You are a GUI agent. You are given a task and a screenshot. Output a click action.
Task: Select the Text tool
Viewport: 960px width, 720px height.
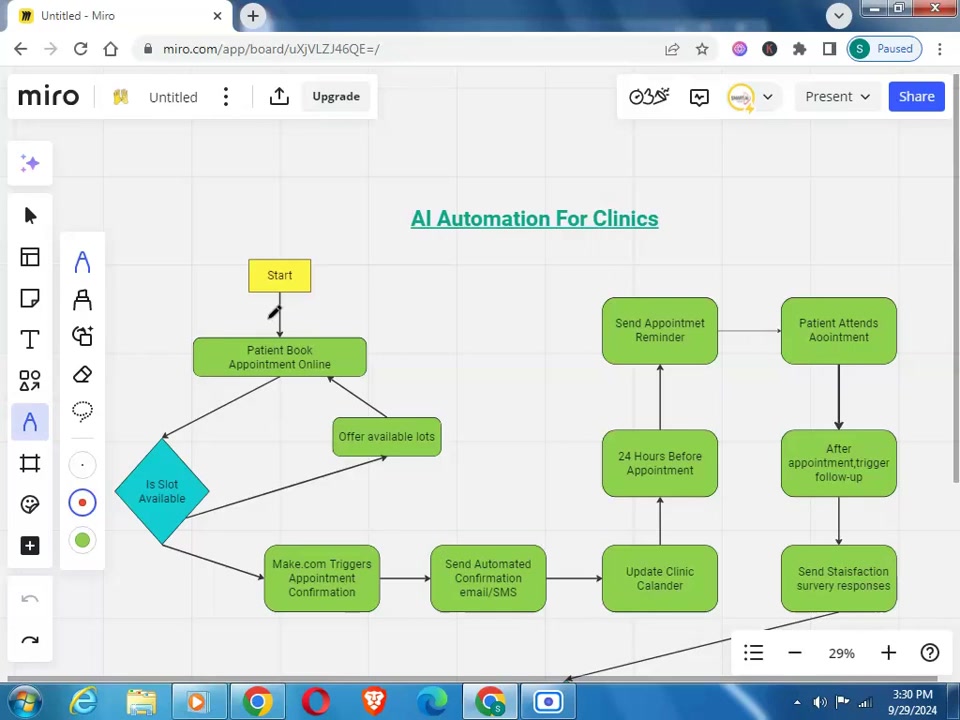[x=30, y=339]
